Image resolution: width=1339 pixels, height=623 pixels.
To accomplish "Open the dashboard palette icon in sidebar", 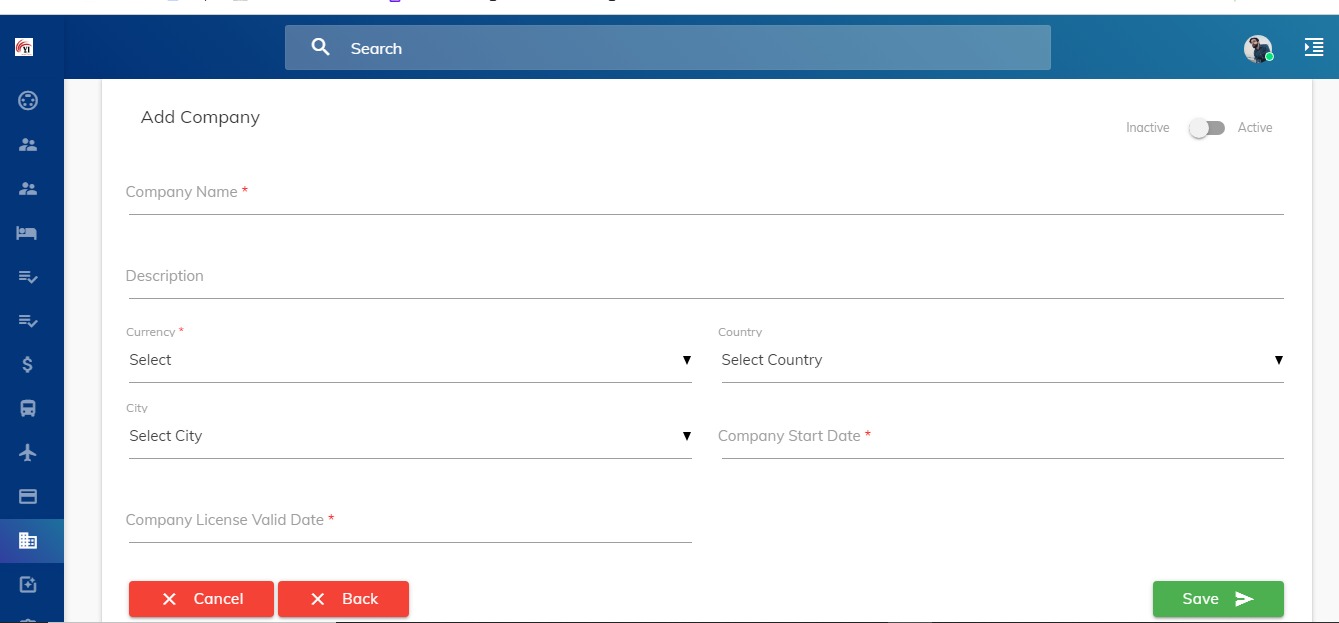I will (28, 100).
